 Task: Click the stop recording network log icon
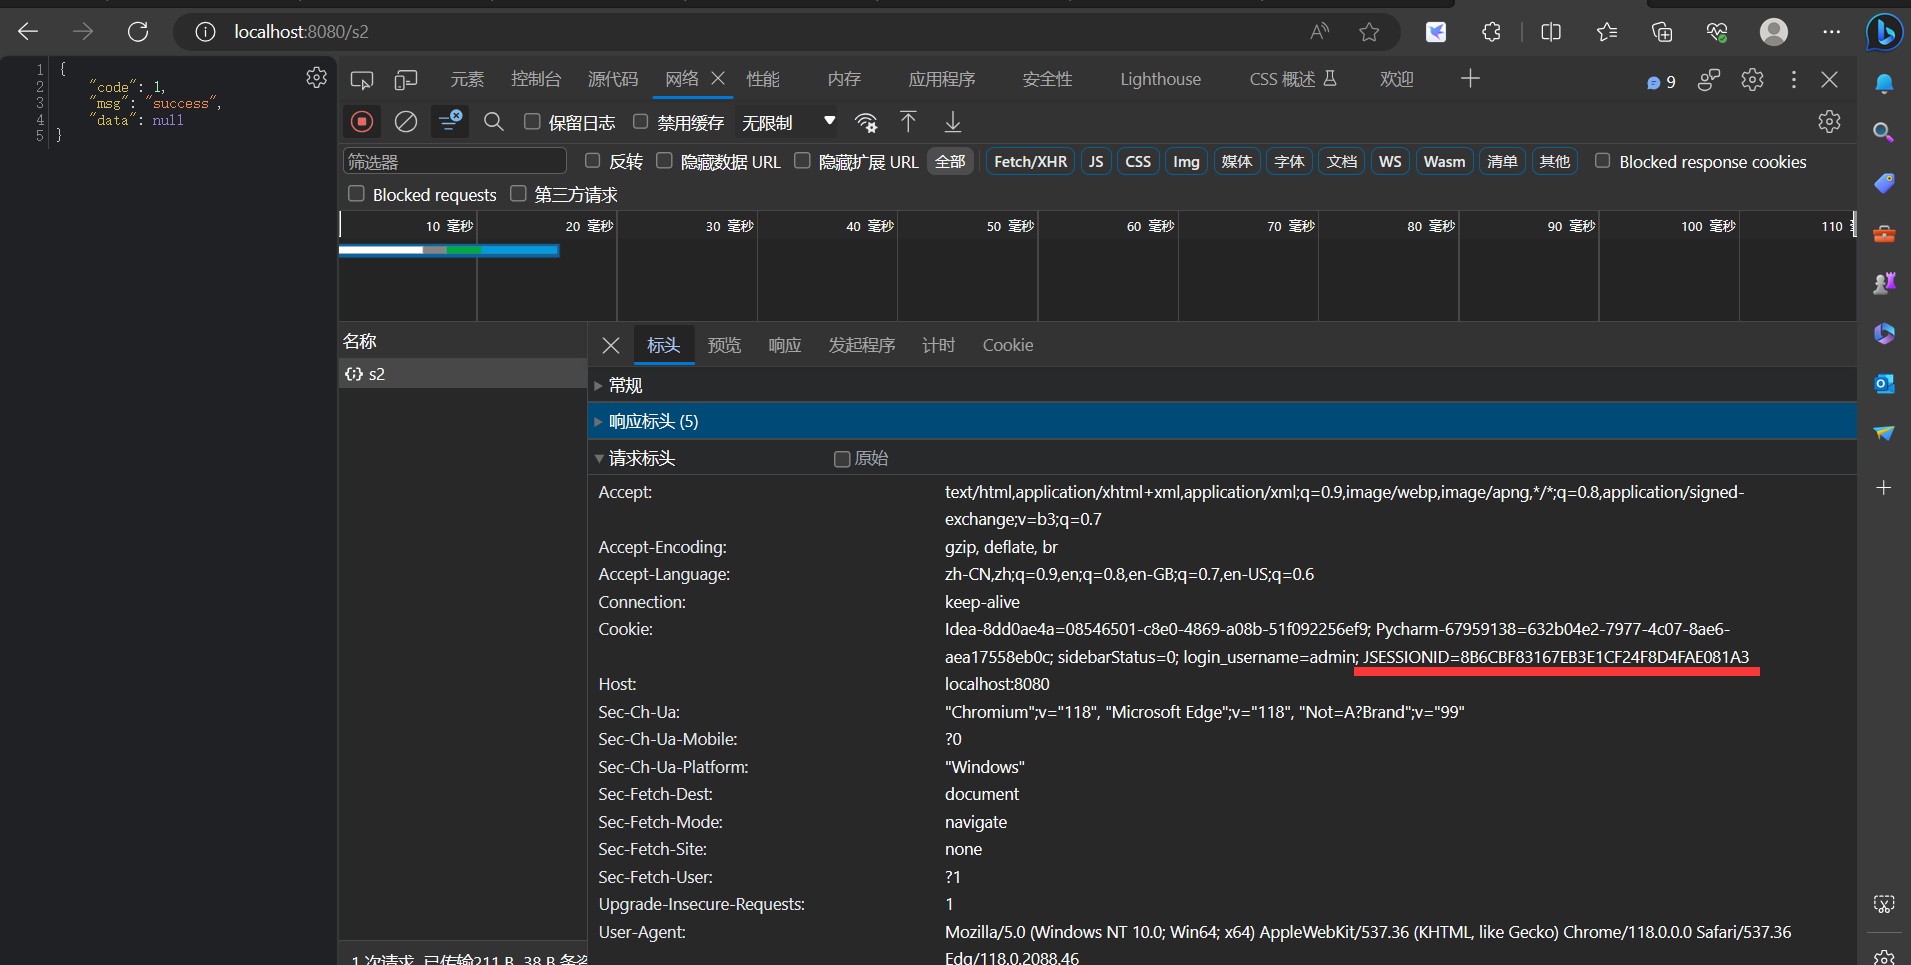click(x=362, y=122)
